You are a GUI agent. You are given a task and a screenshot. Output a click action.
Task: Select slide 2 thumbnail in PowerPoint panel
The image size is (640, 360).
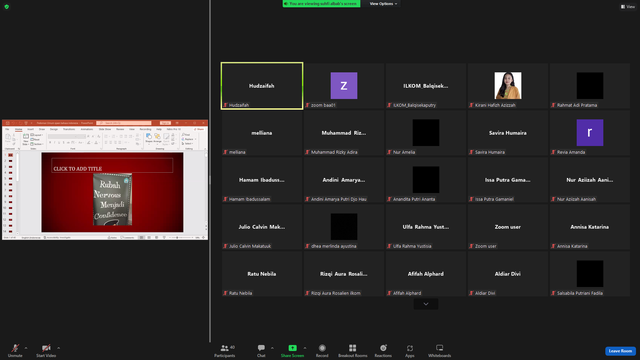click(x=11, y=161)
